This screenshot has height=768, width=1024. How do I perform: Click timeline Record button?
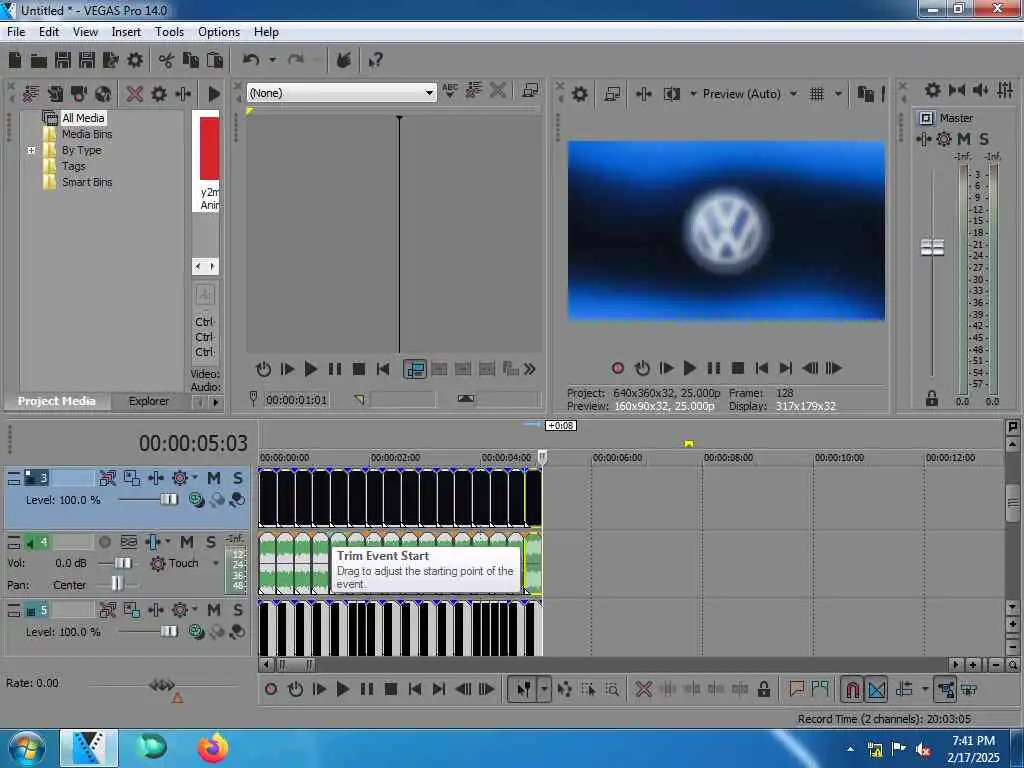click(x=271, y=689)
